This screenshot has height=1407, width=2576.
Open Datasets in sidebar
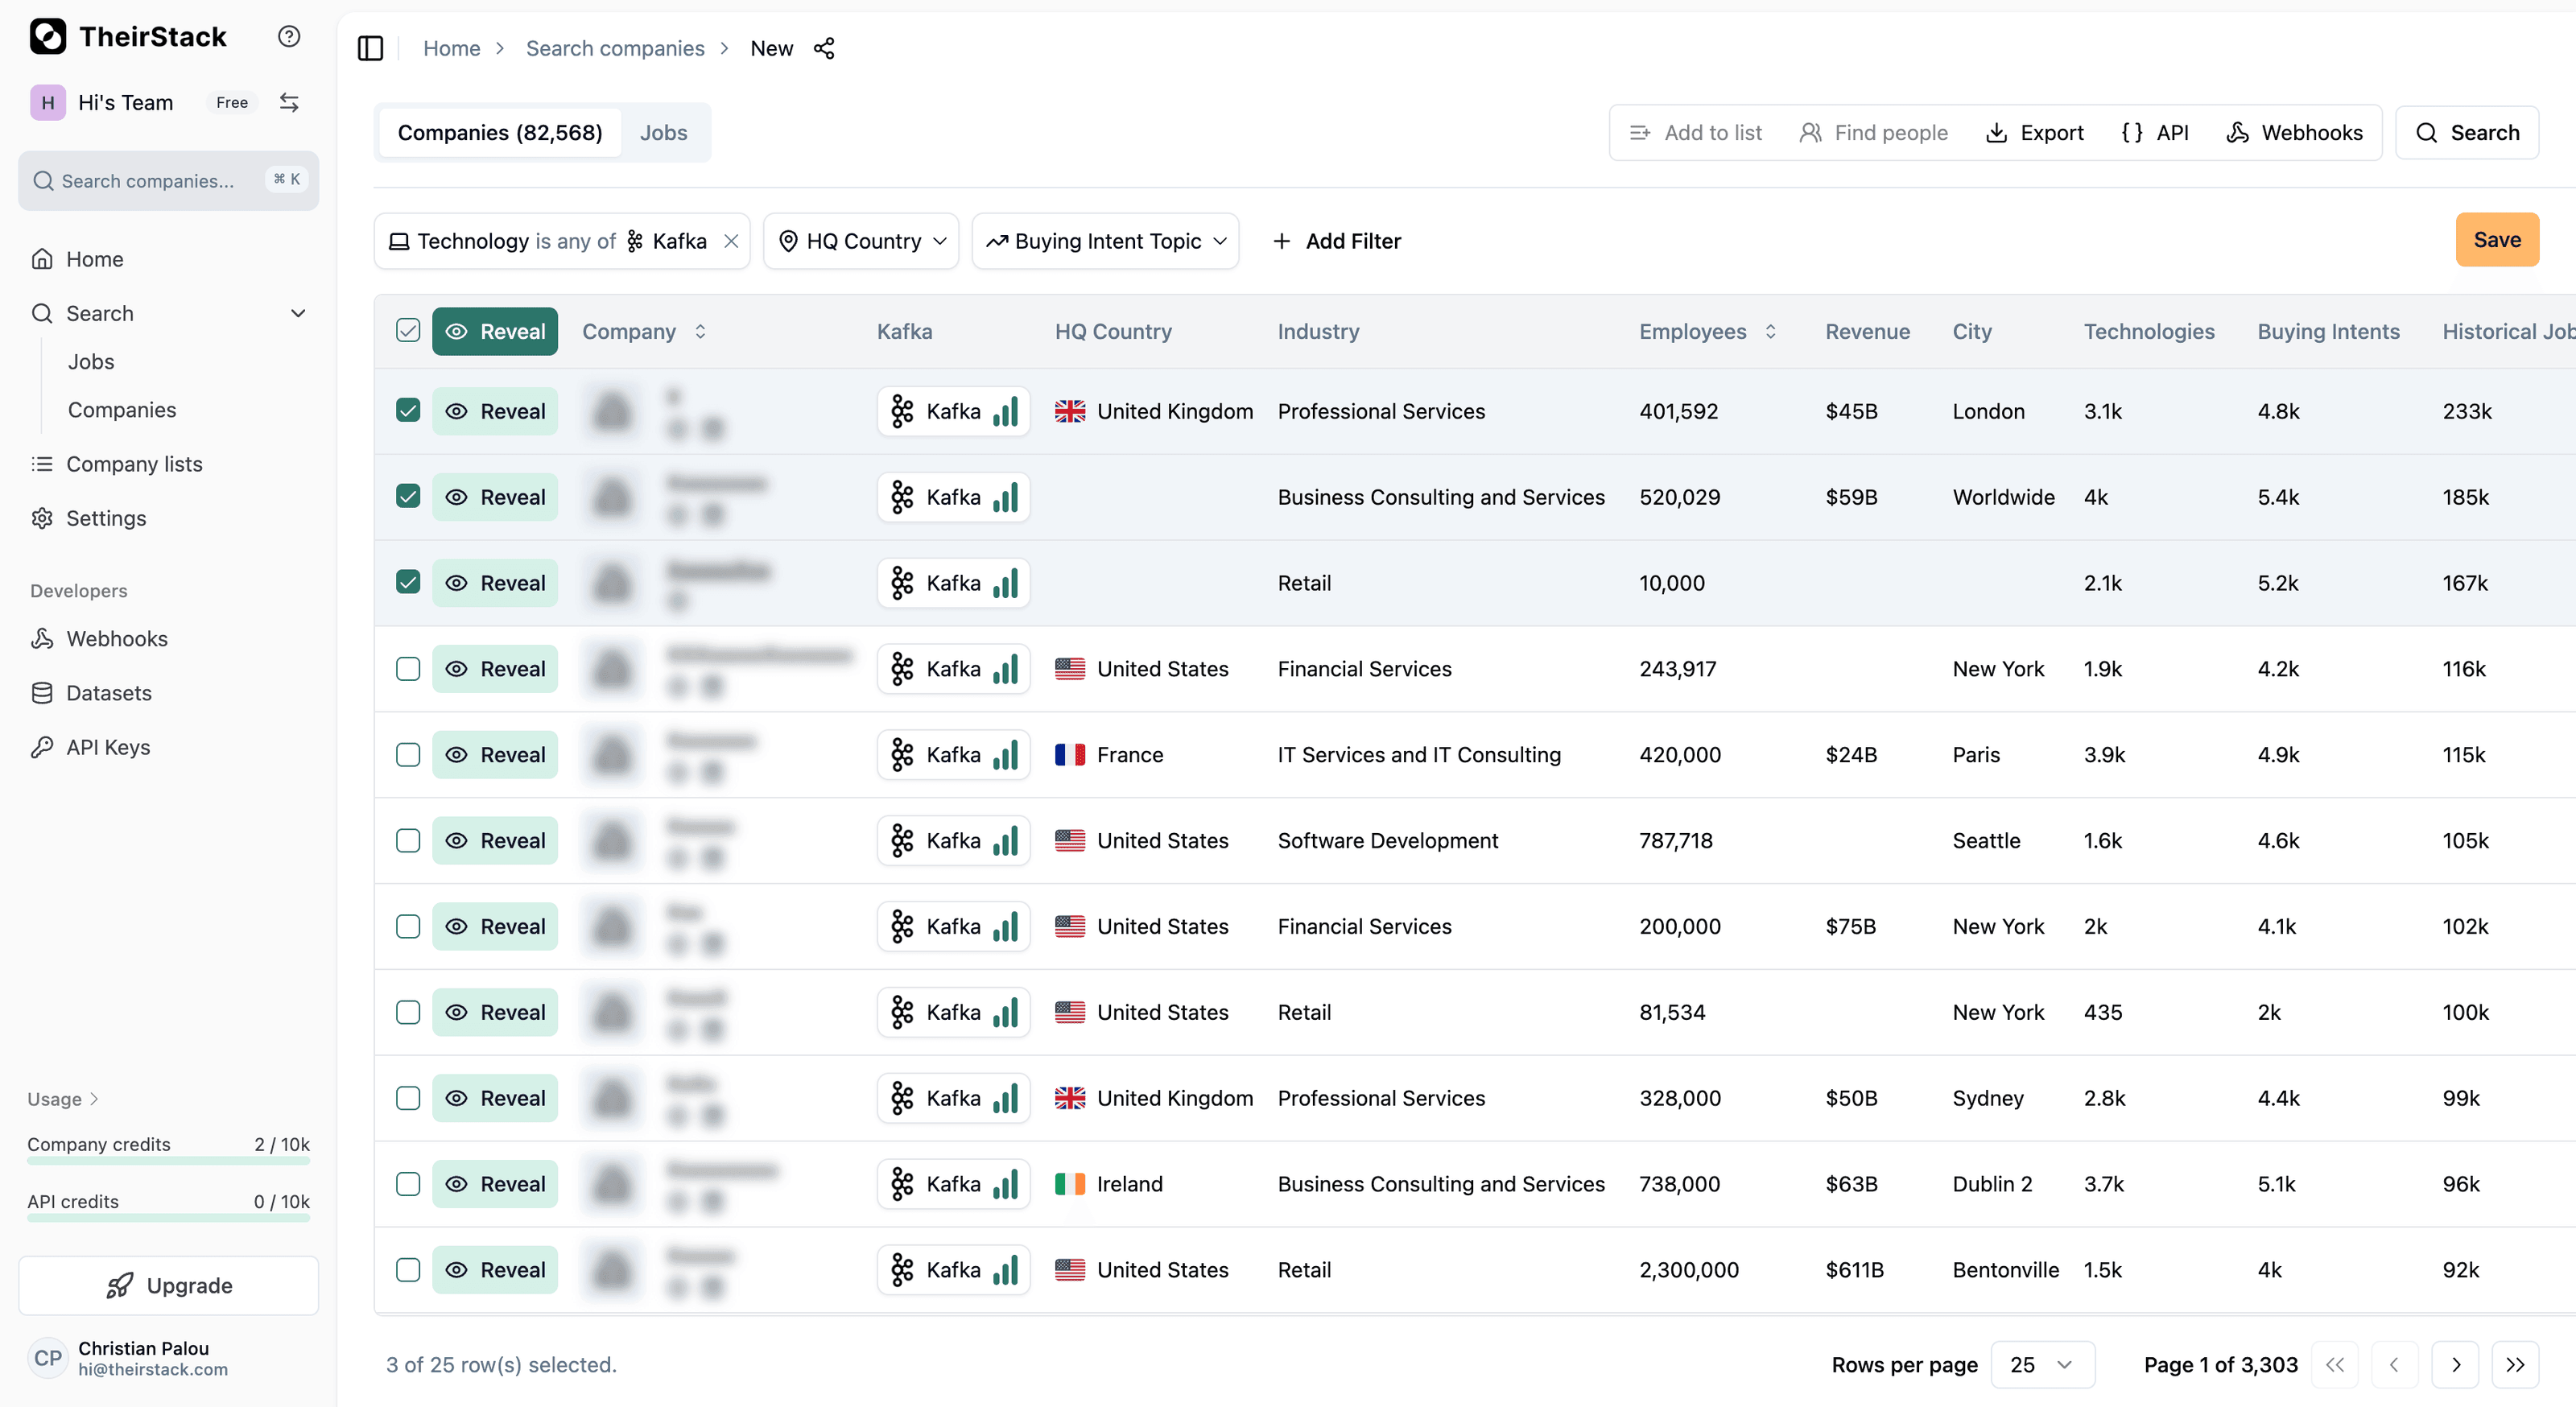pos(108,693)
